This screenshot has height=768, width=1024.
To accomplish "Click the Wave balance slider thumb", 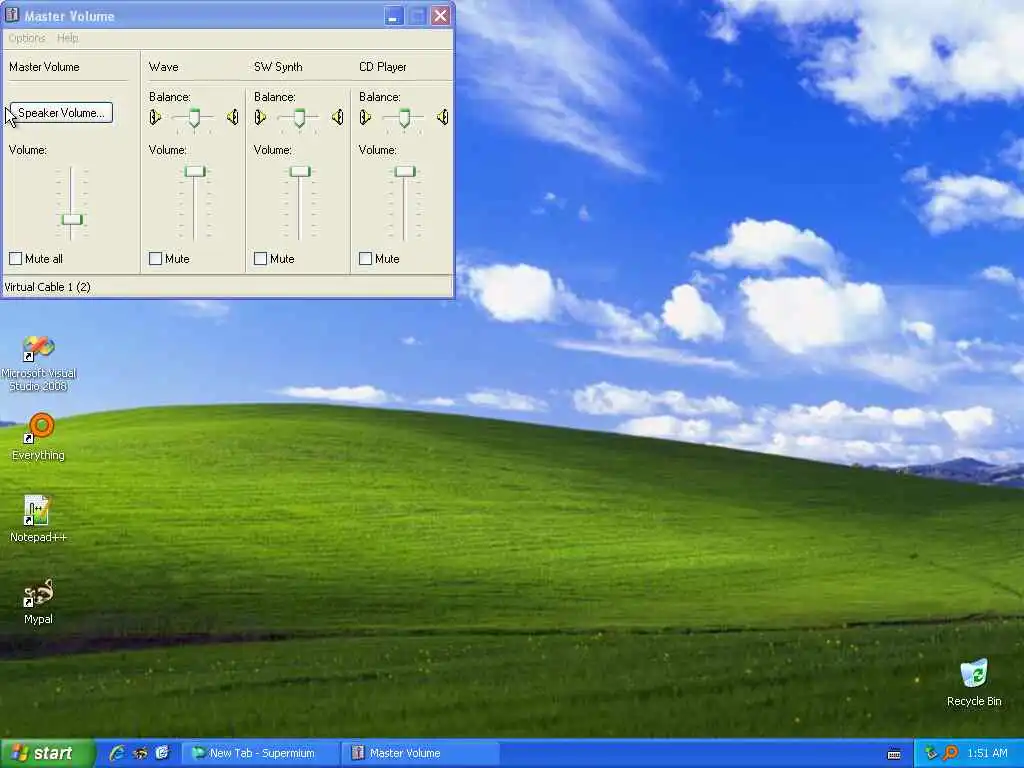I will (194, 118).
